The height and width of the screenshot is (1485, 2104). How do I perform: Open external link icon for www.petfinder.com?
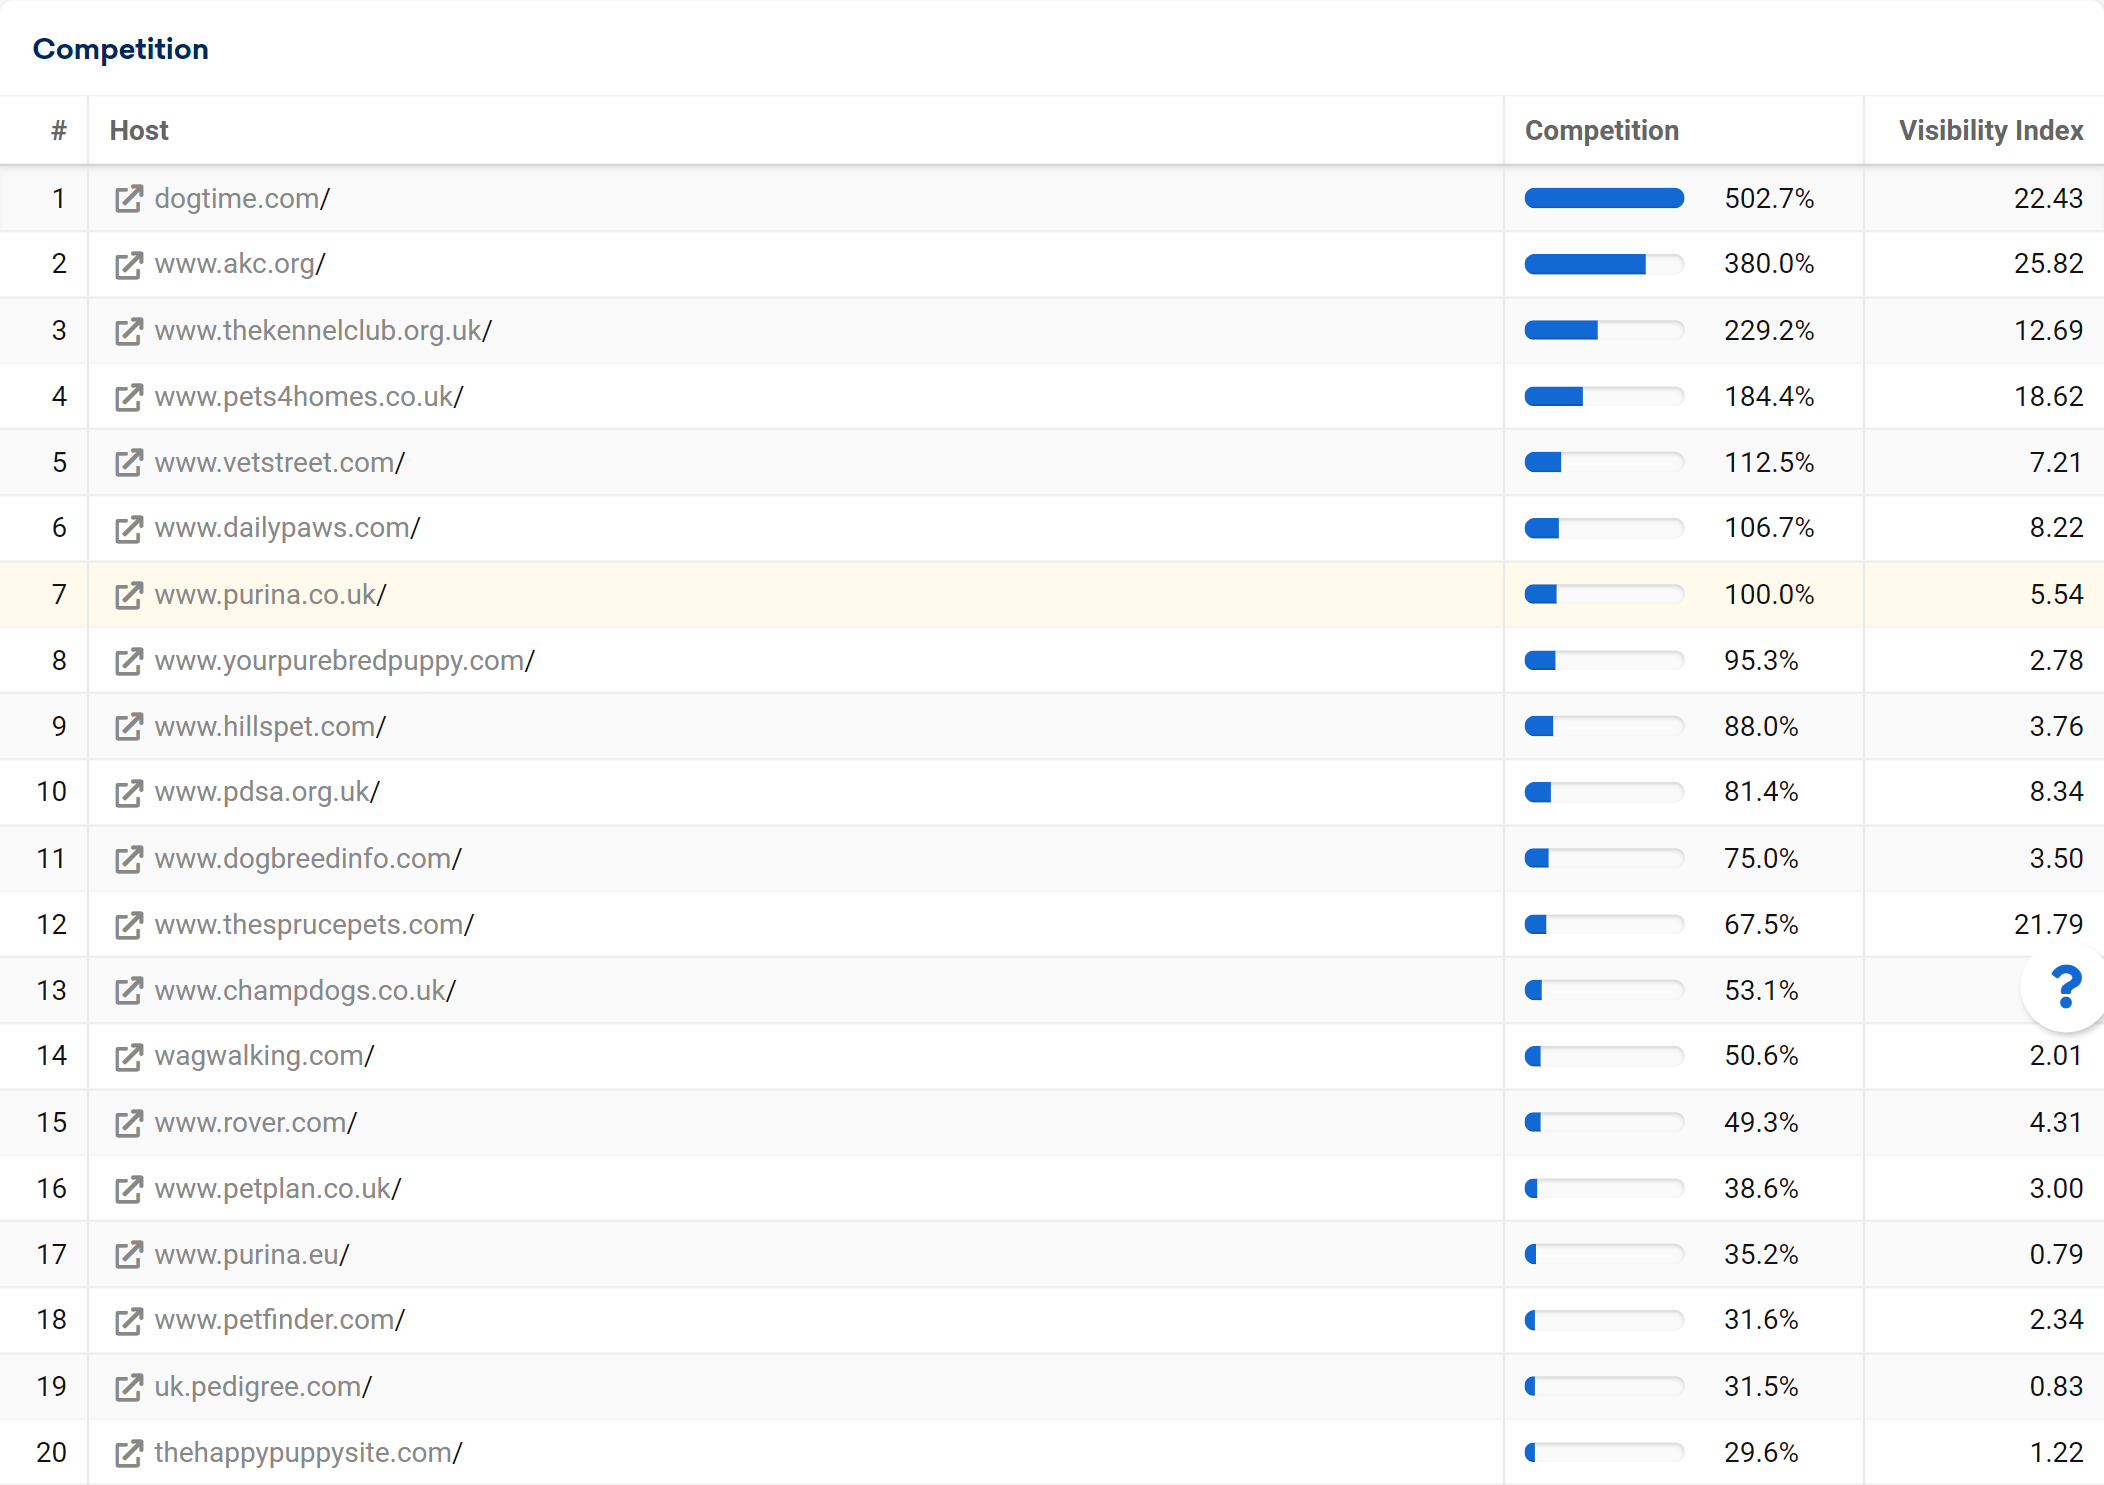[x=129, y=1321]
